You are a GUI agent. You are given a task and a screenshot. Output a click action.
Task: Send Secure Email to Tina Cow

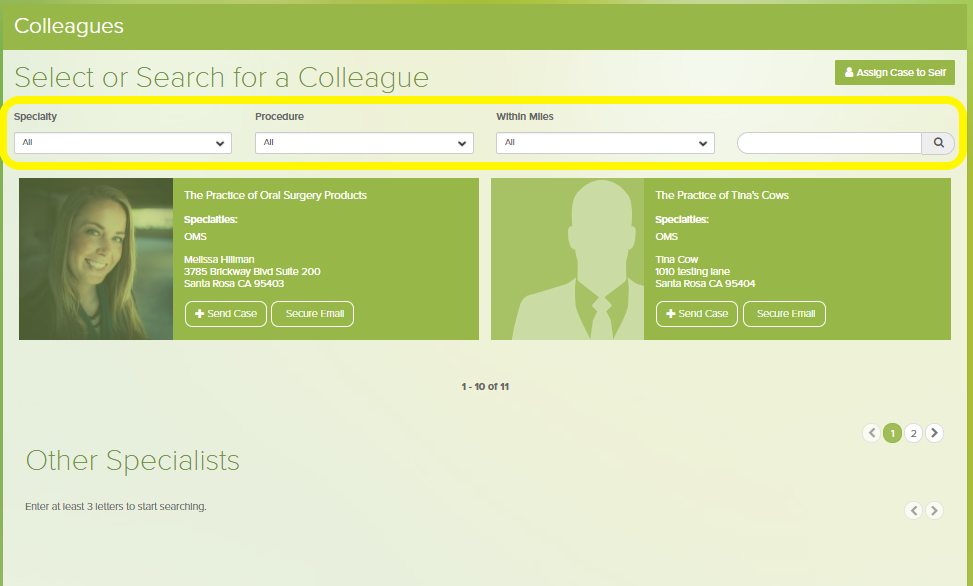(x=785, y=314)
